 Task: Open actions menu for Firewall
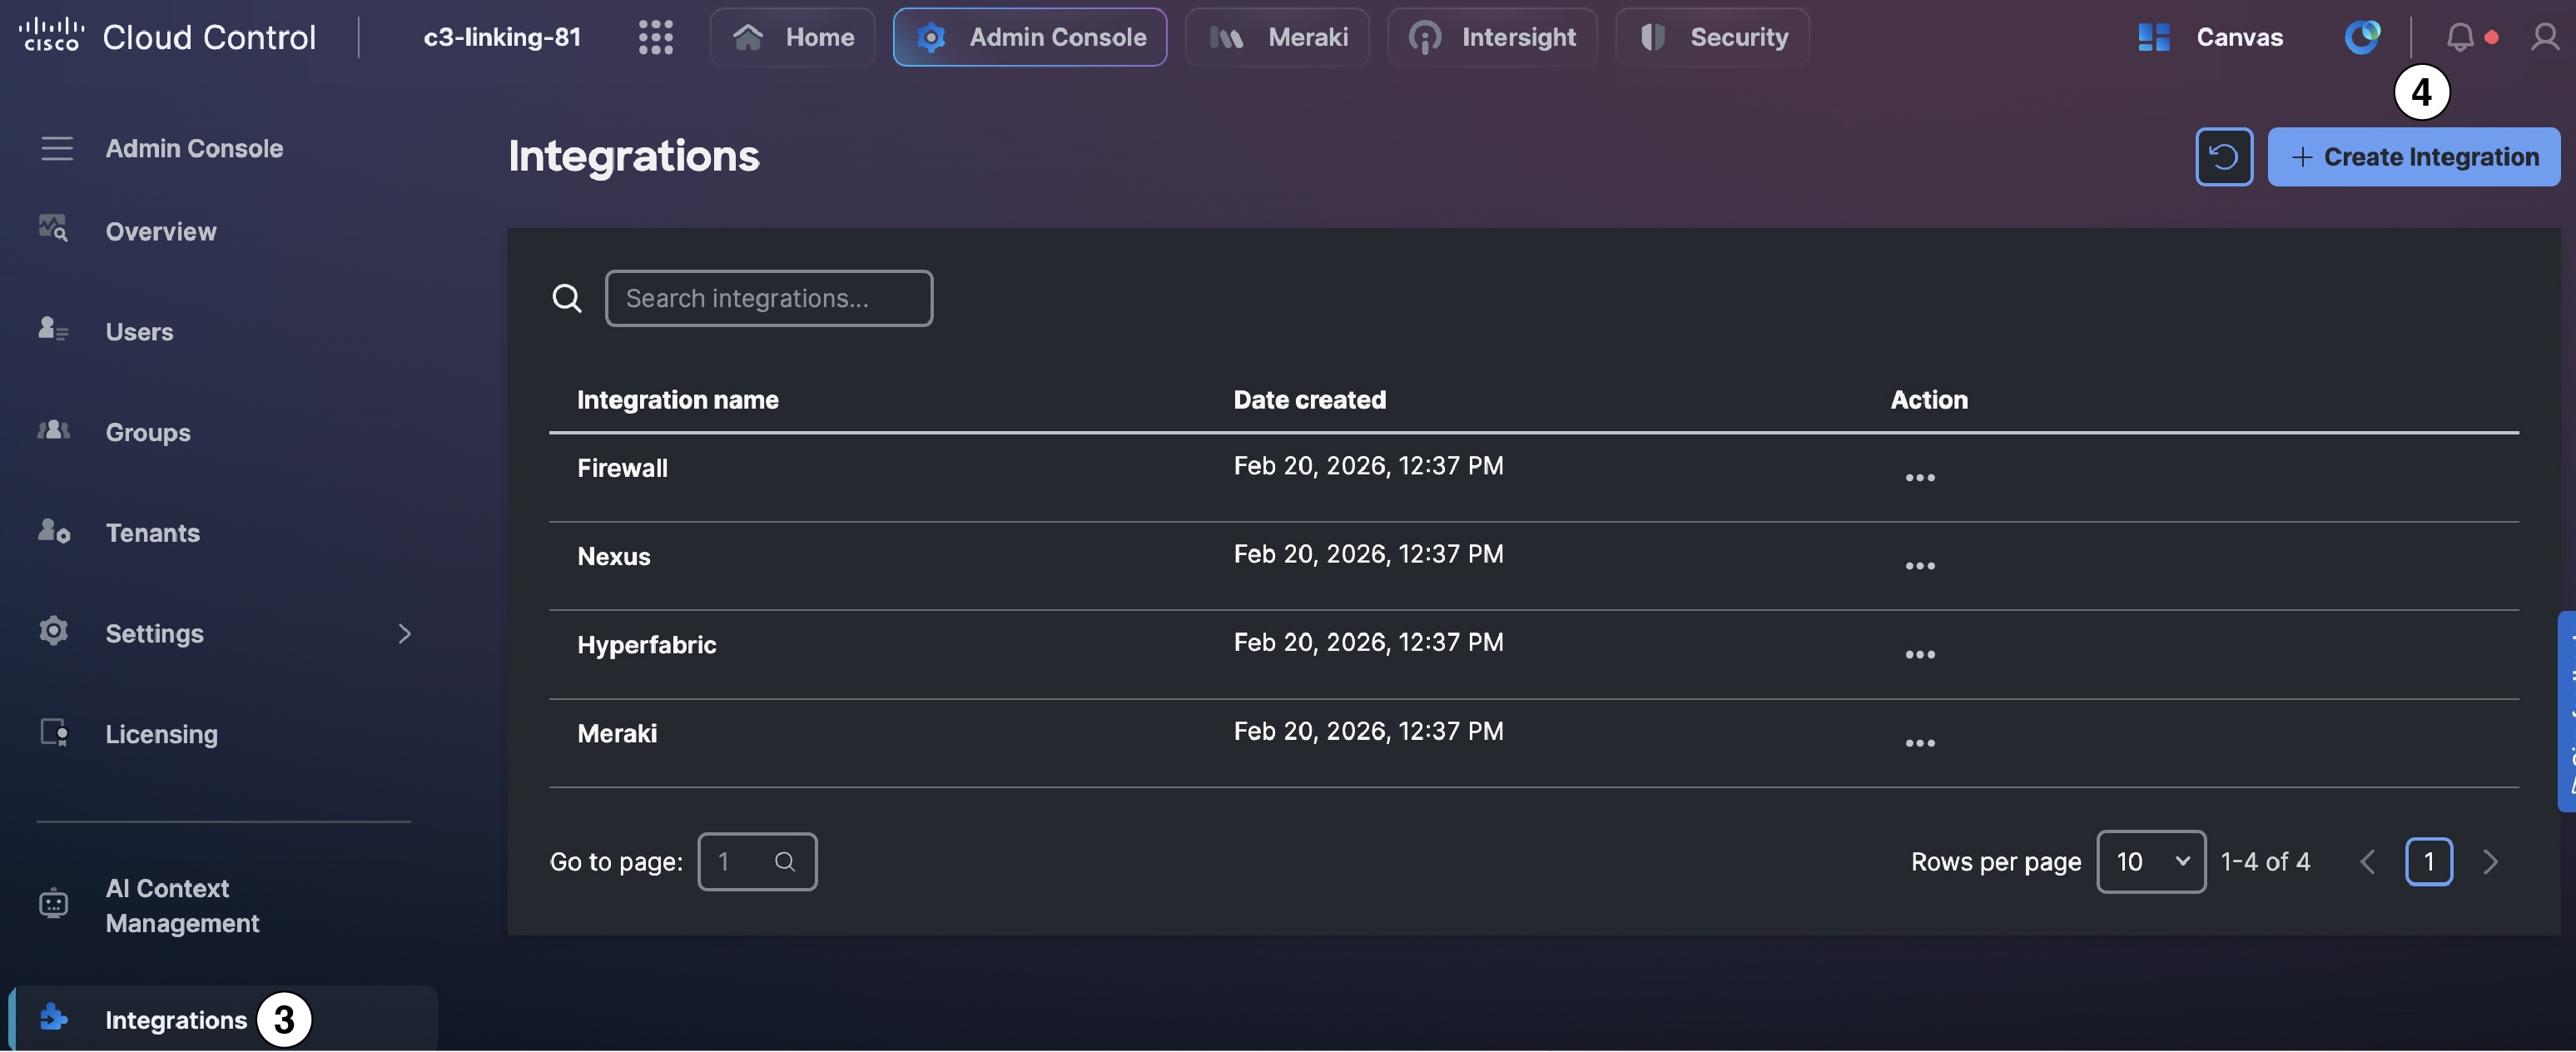coord(1919,477)
